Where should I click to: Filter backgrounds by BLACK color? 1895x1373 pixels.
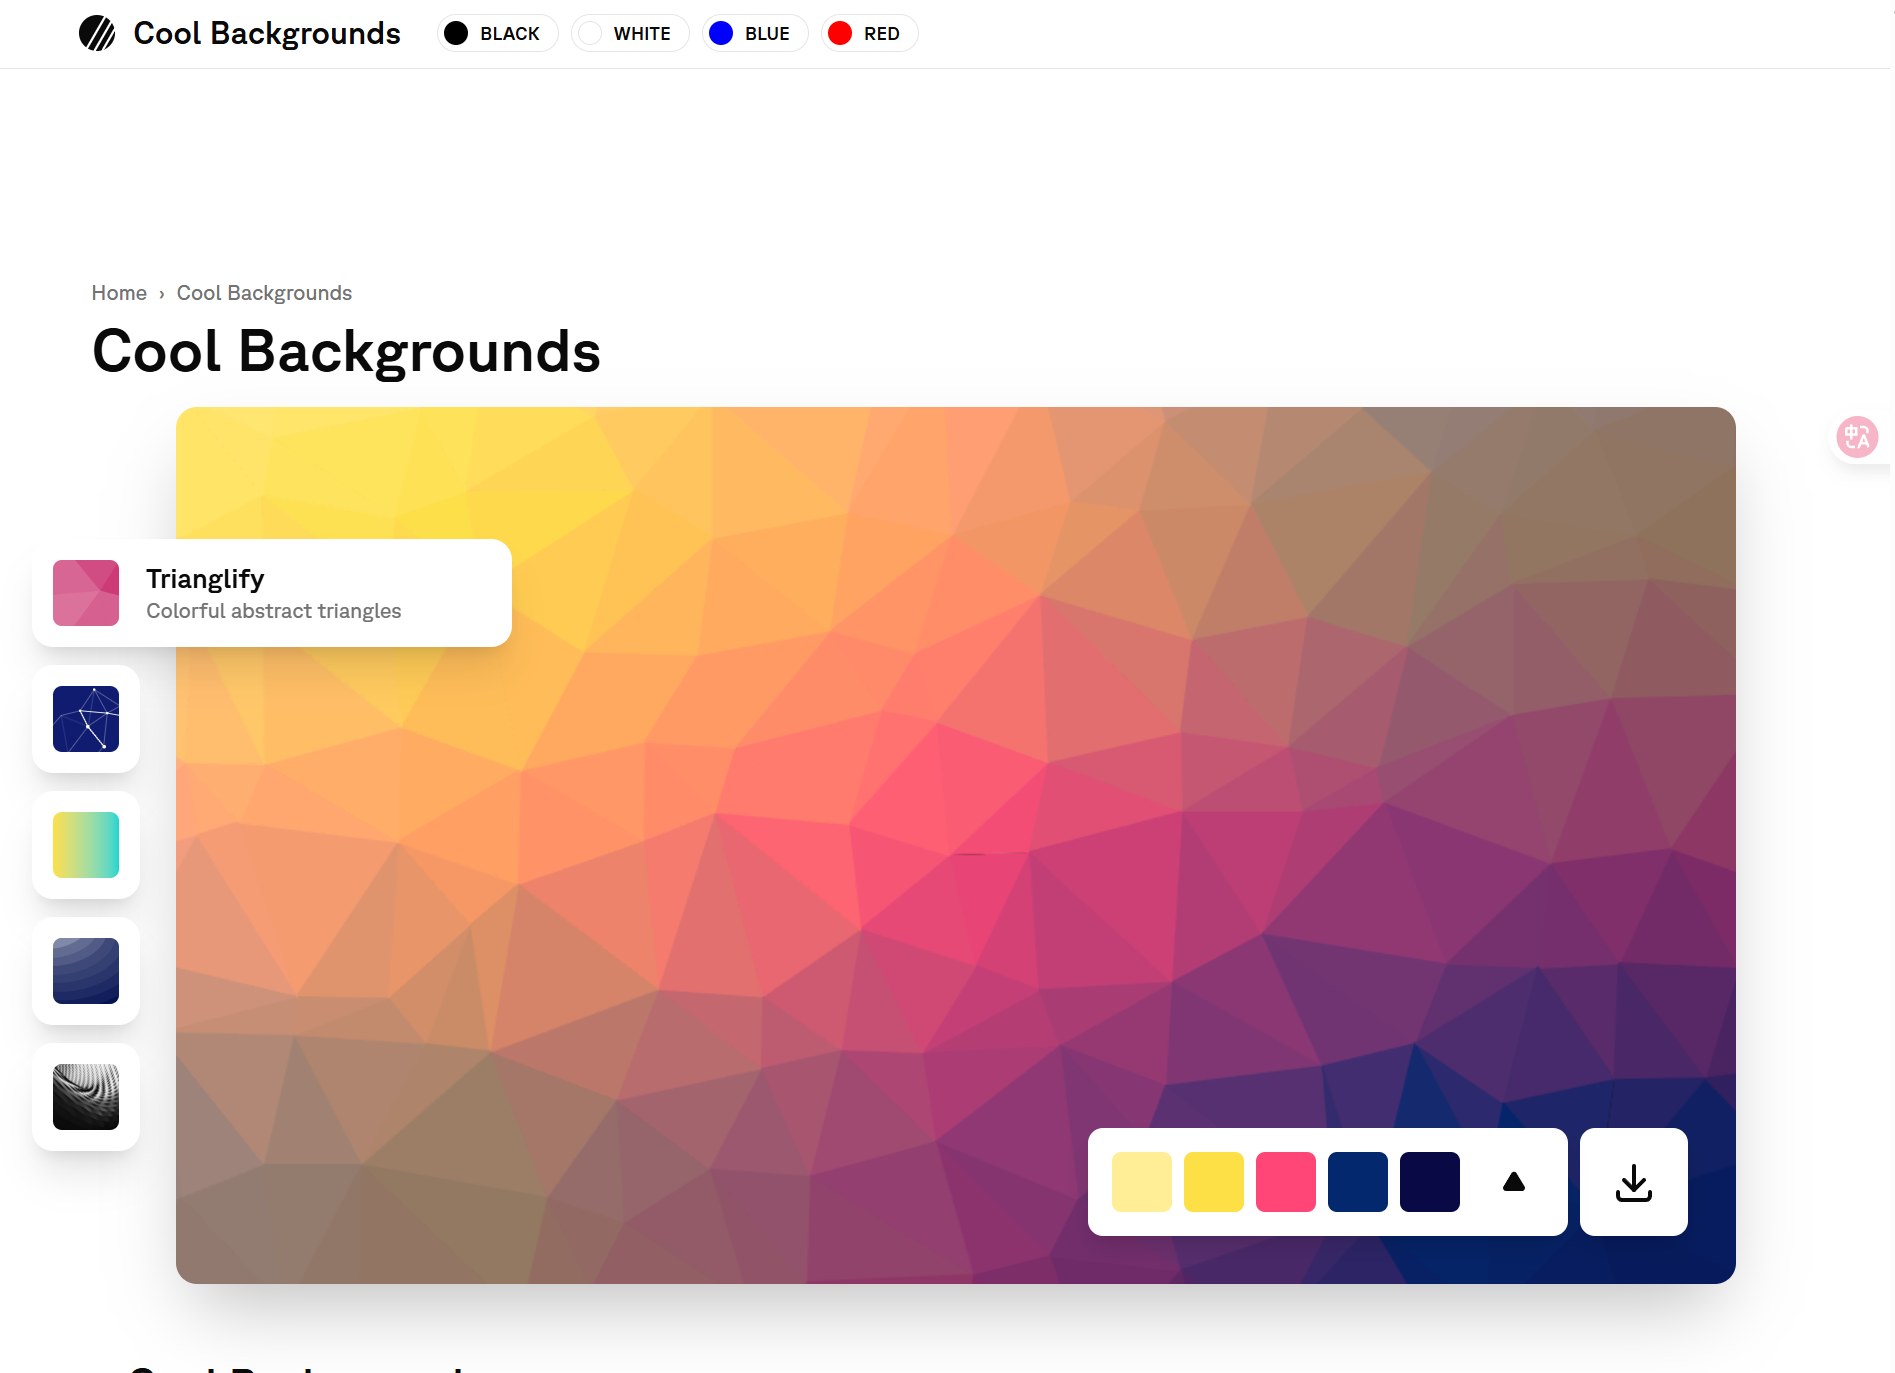[x=497, y=33]
